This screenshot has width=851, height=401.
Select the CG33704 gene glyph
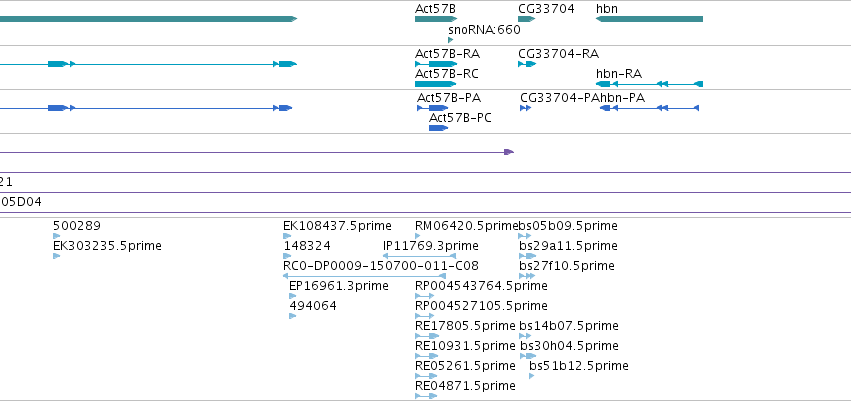pos(526,19)
